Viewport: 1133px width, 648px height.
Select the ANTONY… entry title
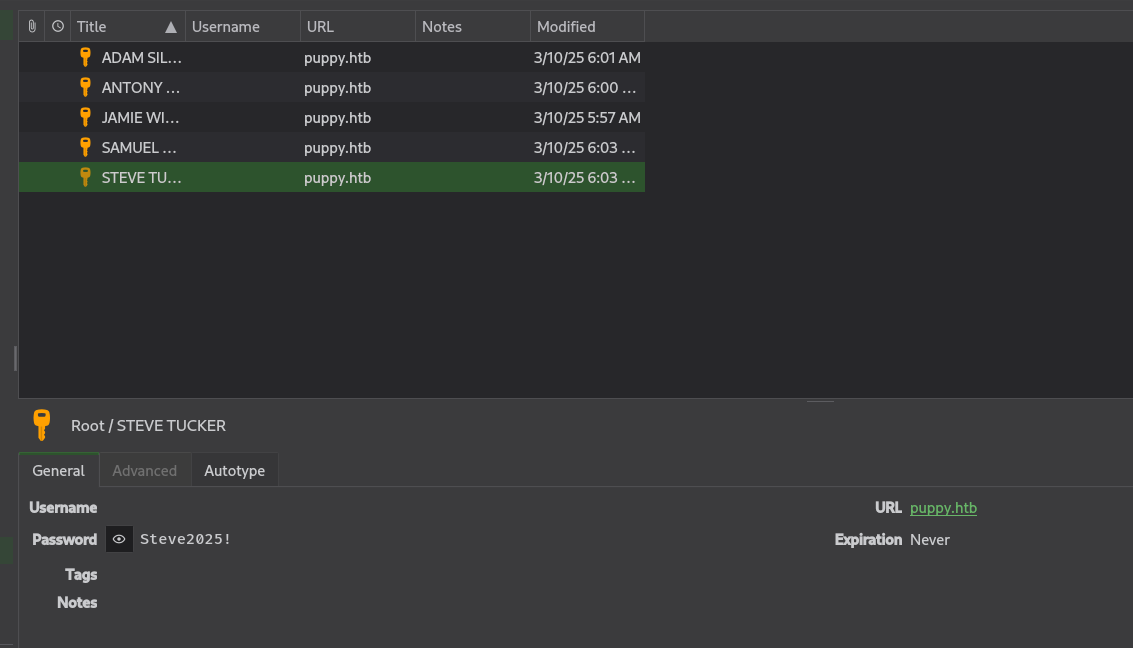point(141,87)
